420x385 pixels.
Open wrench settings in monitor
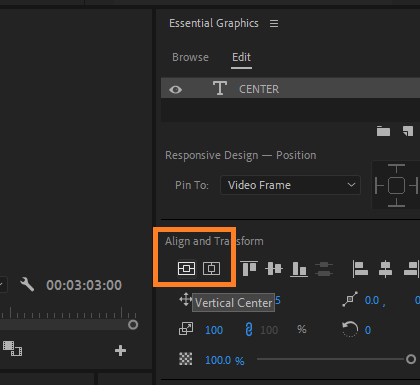pos(27,284)
